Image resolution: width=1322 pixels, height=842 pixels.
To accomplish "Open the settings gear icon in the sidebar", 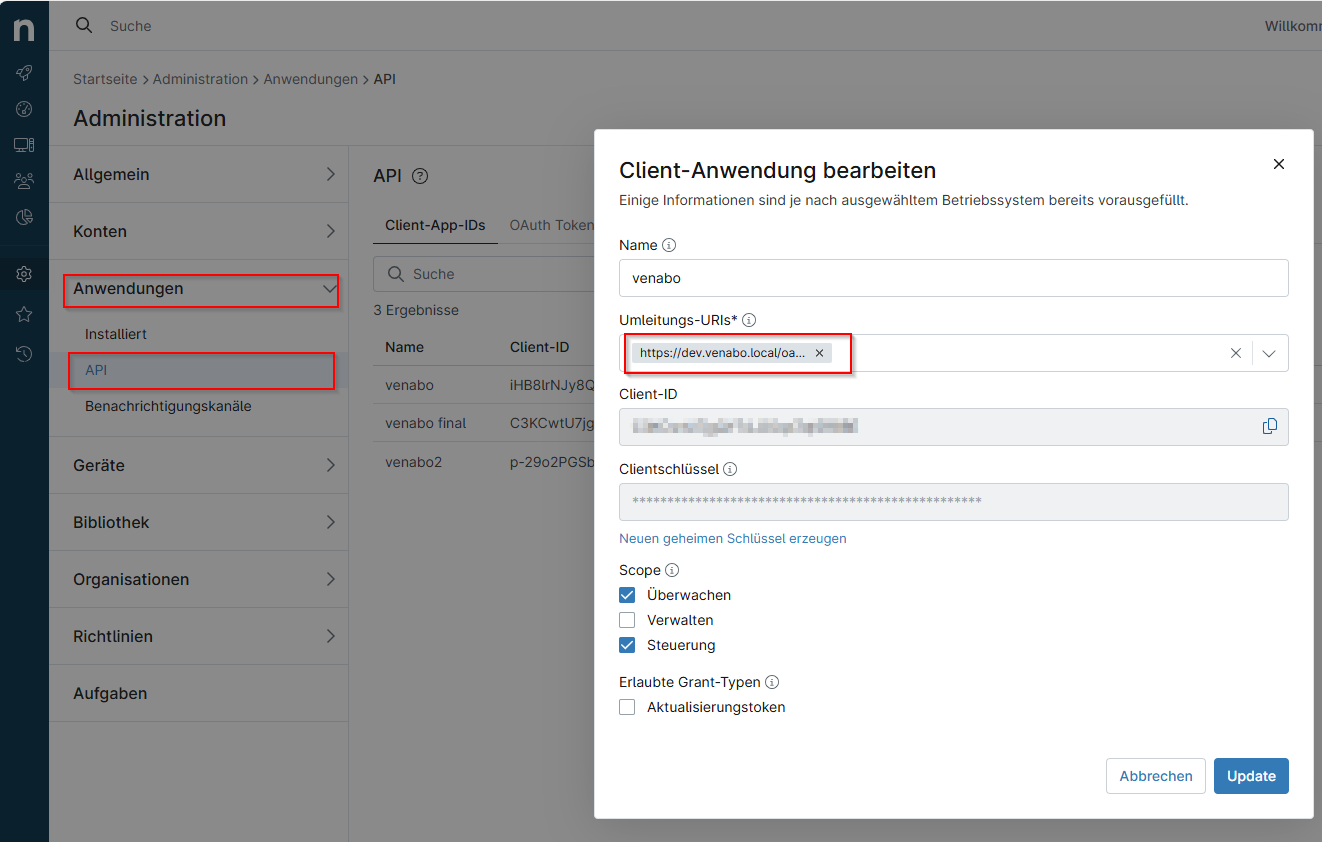I will click(x=24, y=274).
